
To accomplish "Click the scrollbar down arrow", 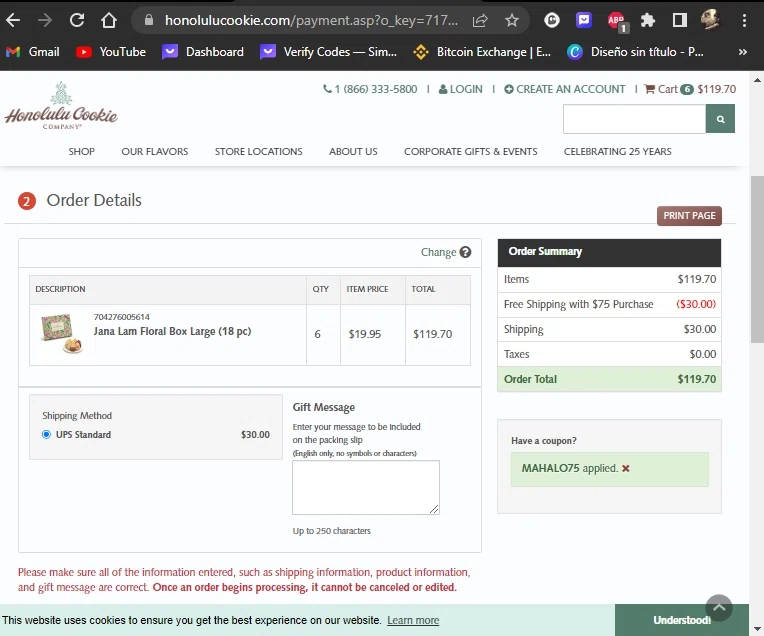I will [x=757, y=630].
